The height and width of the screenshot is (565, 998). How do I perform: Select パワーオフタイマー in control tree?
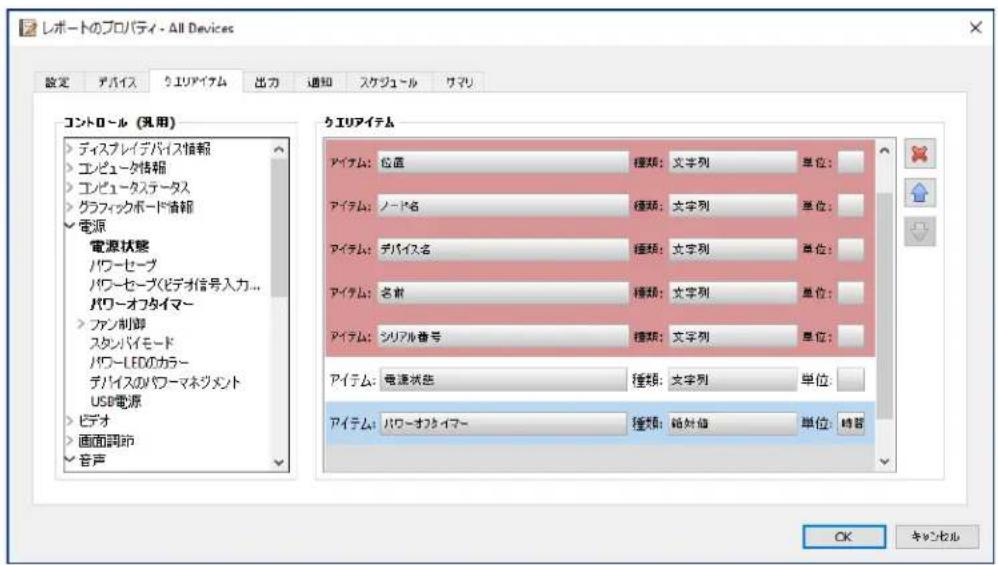click(141, 304)
